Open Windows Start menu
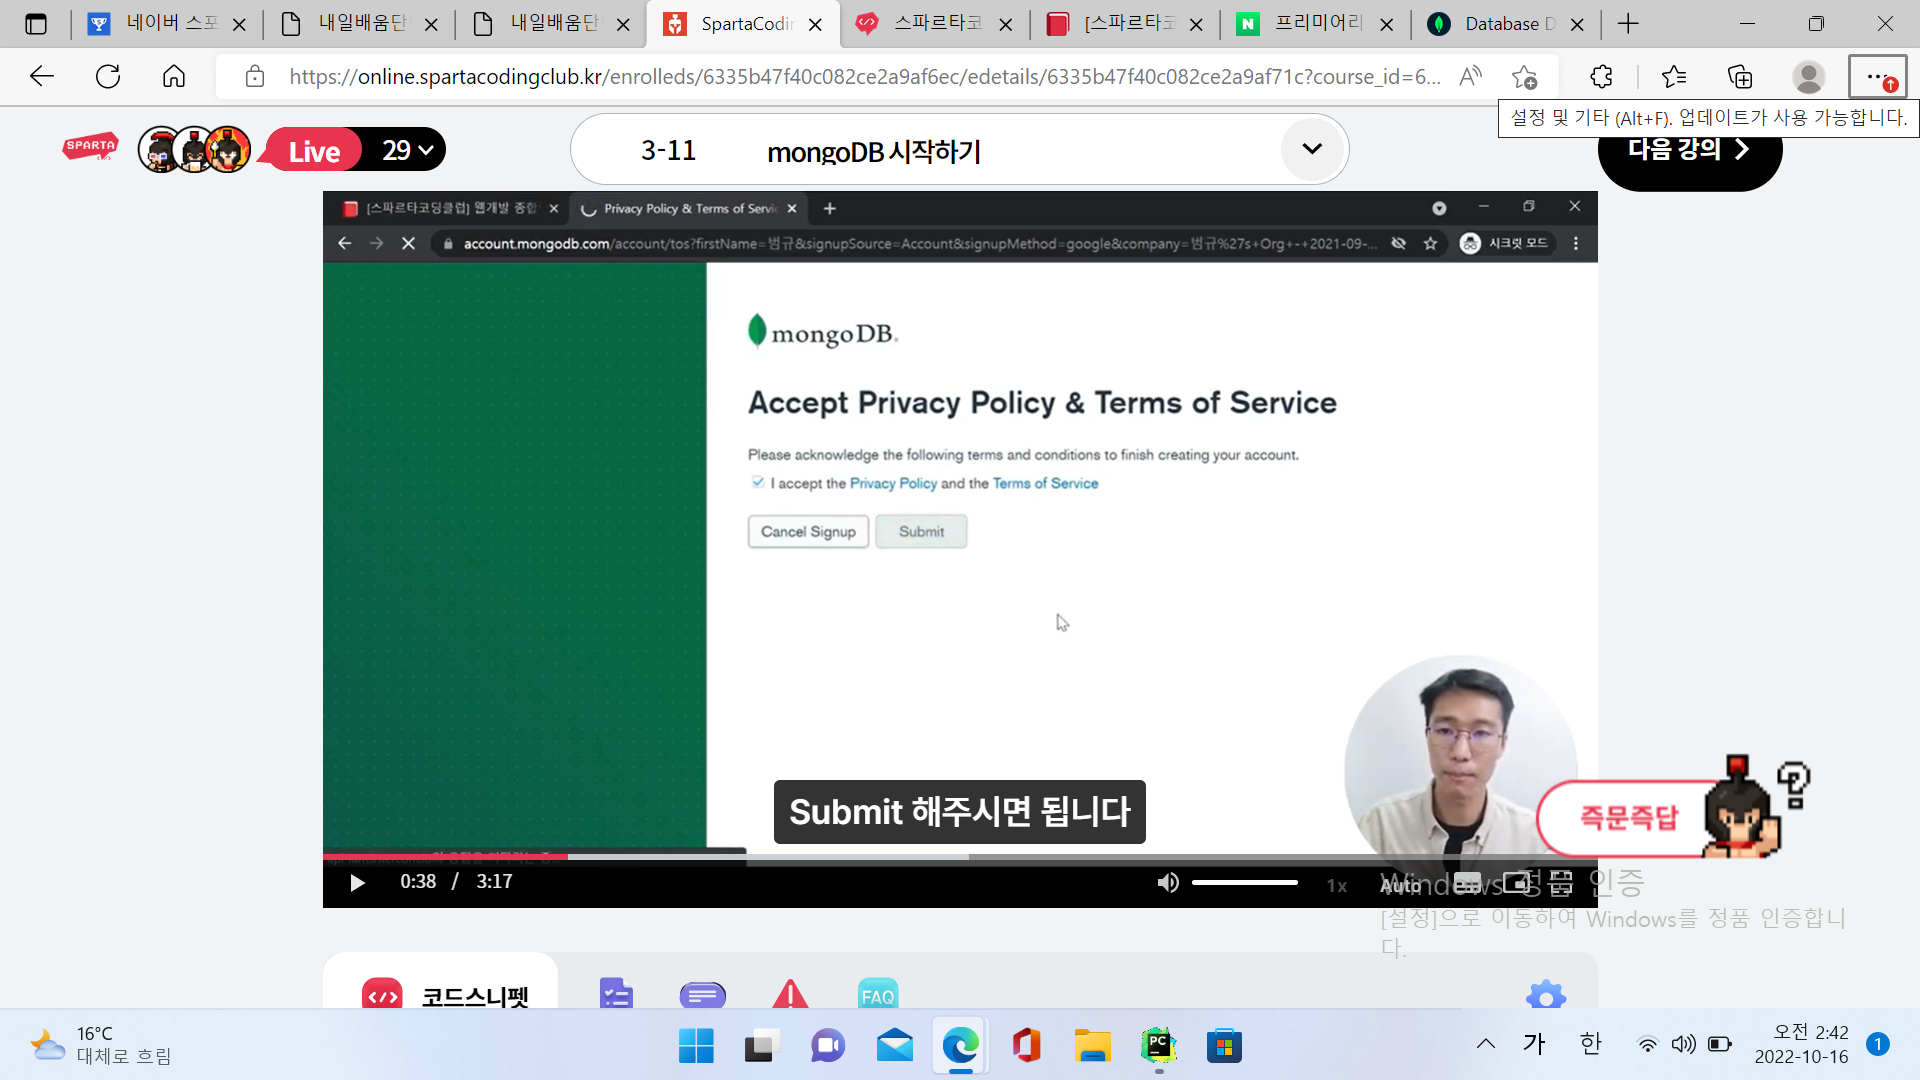Image resolution: width=1920 pixels, height=1080 pixels. pos(696,1046)
